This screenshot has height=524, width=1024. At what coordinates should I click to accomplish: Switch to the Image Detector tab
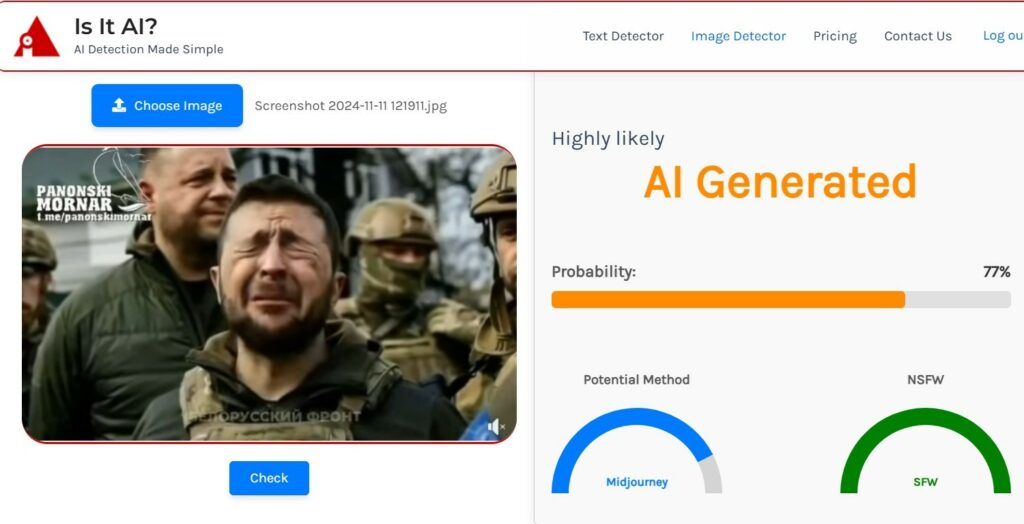click(739, 37)
